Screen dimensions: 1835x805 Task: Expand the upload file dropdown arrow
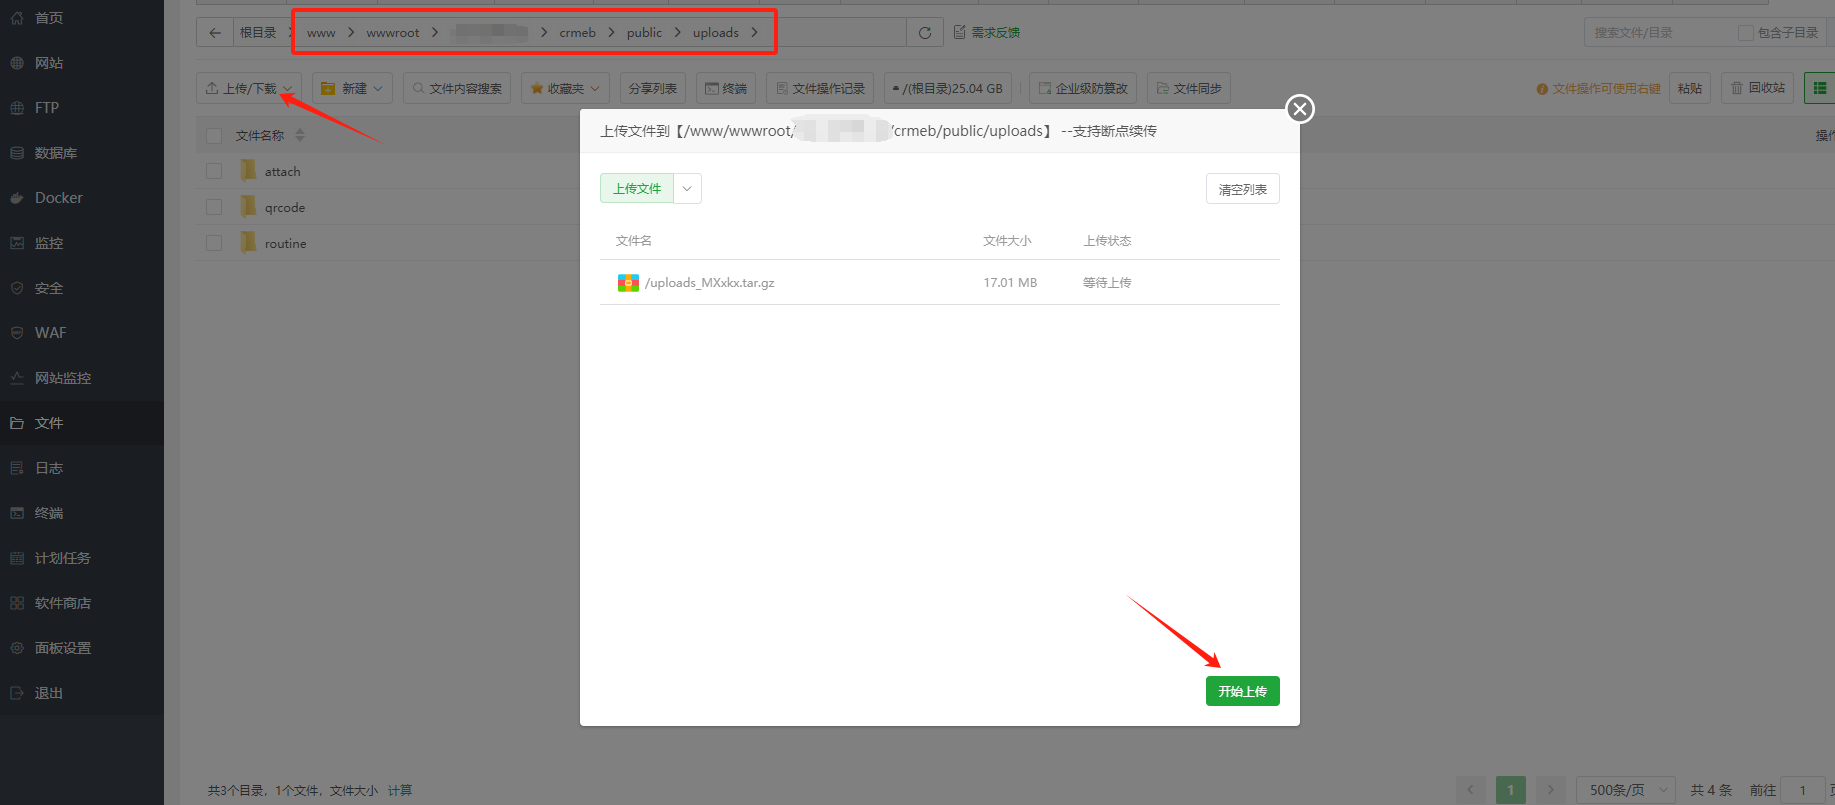[687, 189]
